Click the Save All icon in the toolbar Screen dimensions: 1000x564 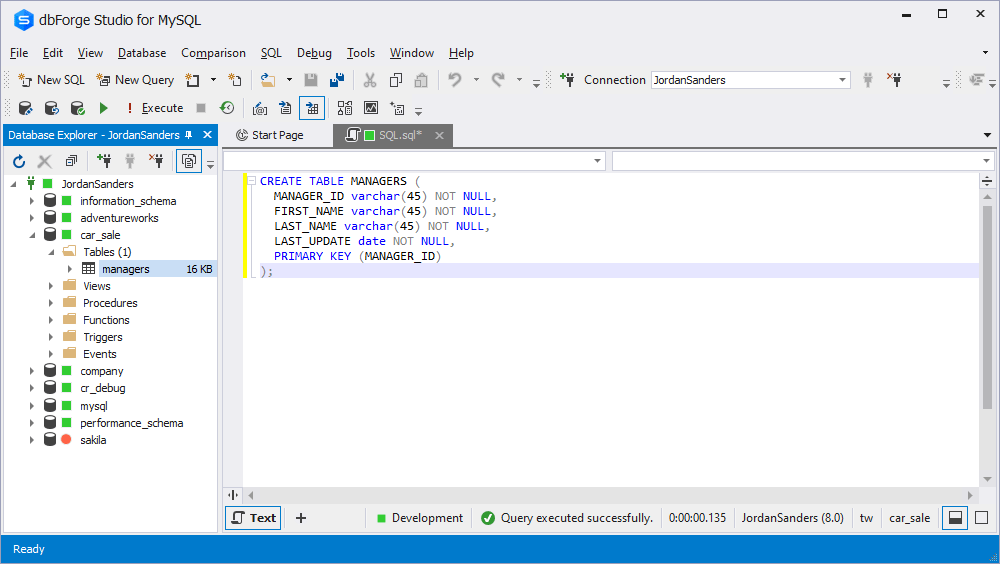coord(337,80)
